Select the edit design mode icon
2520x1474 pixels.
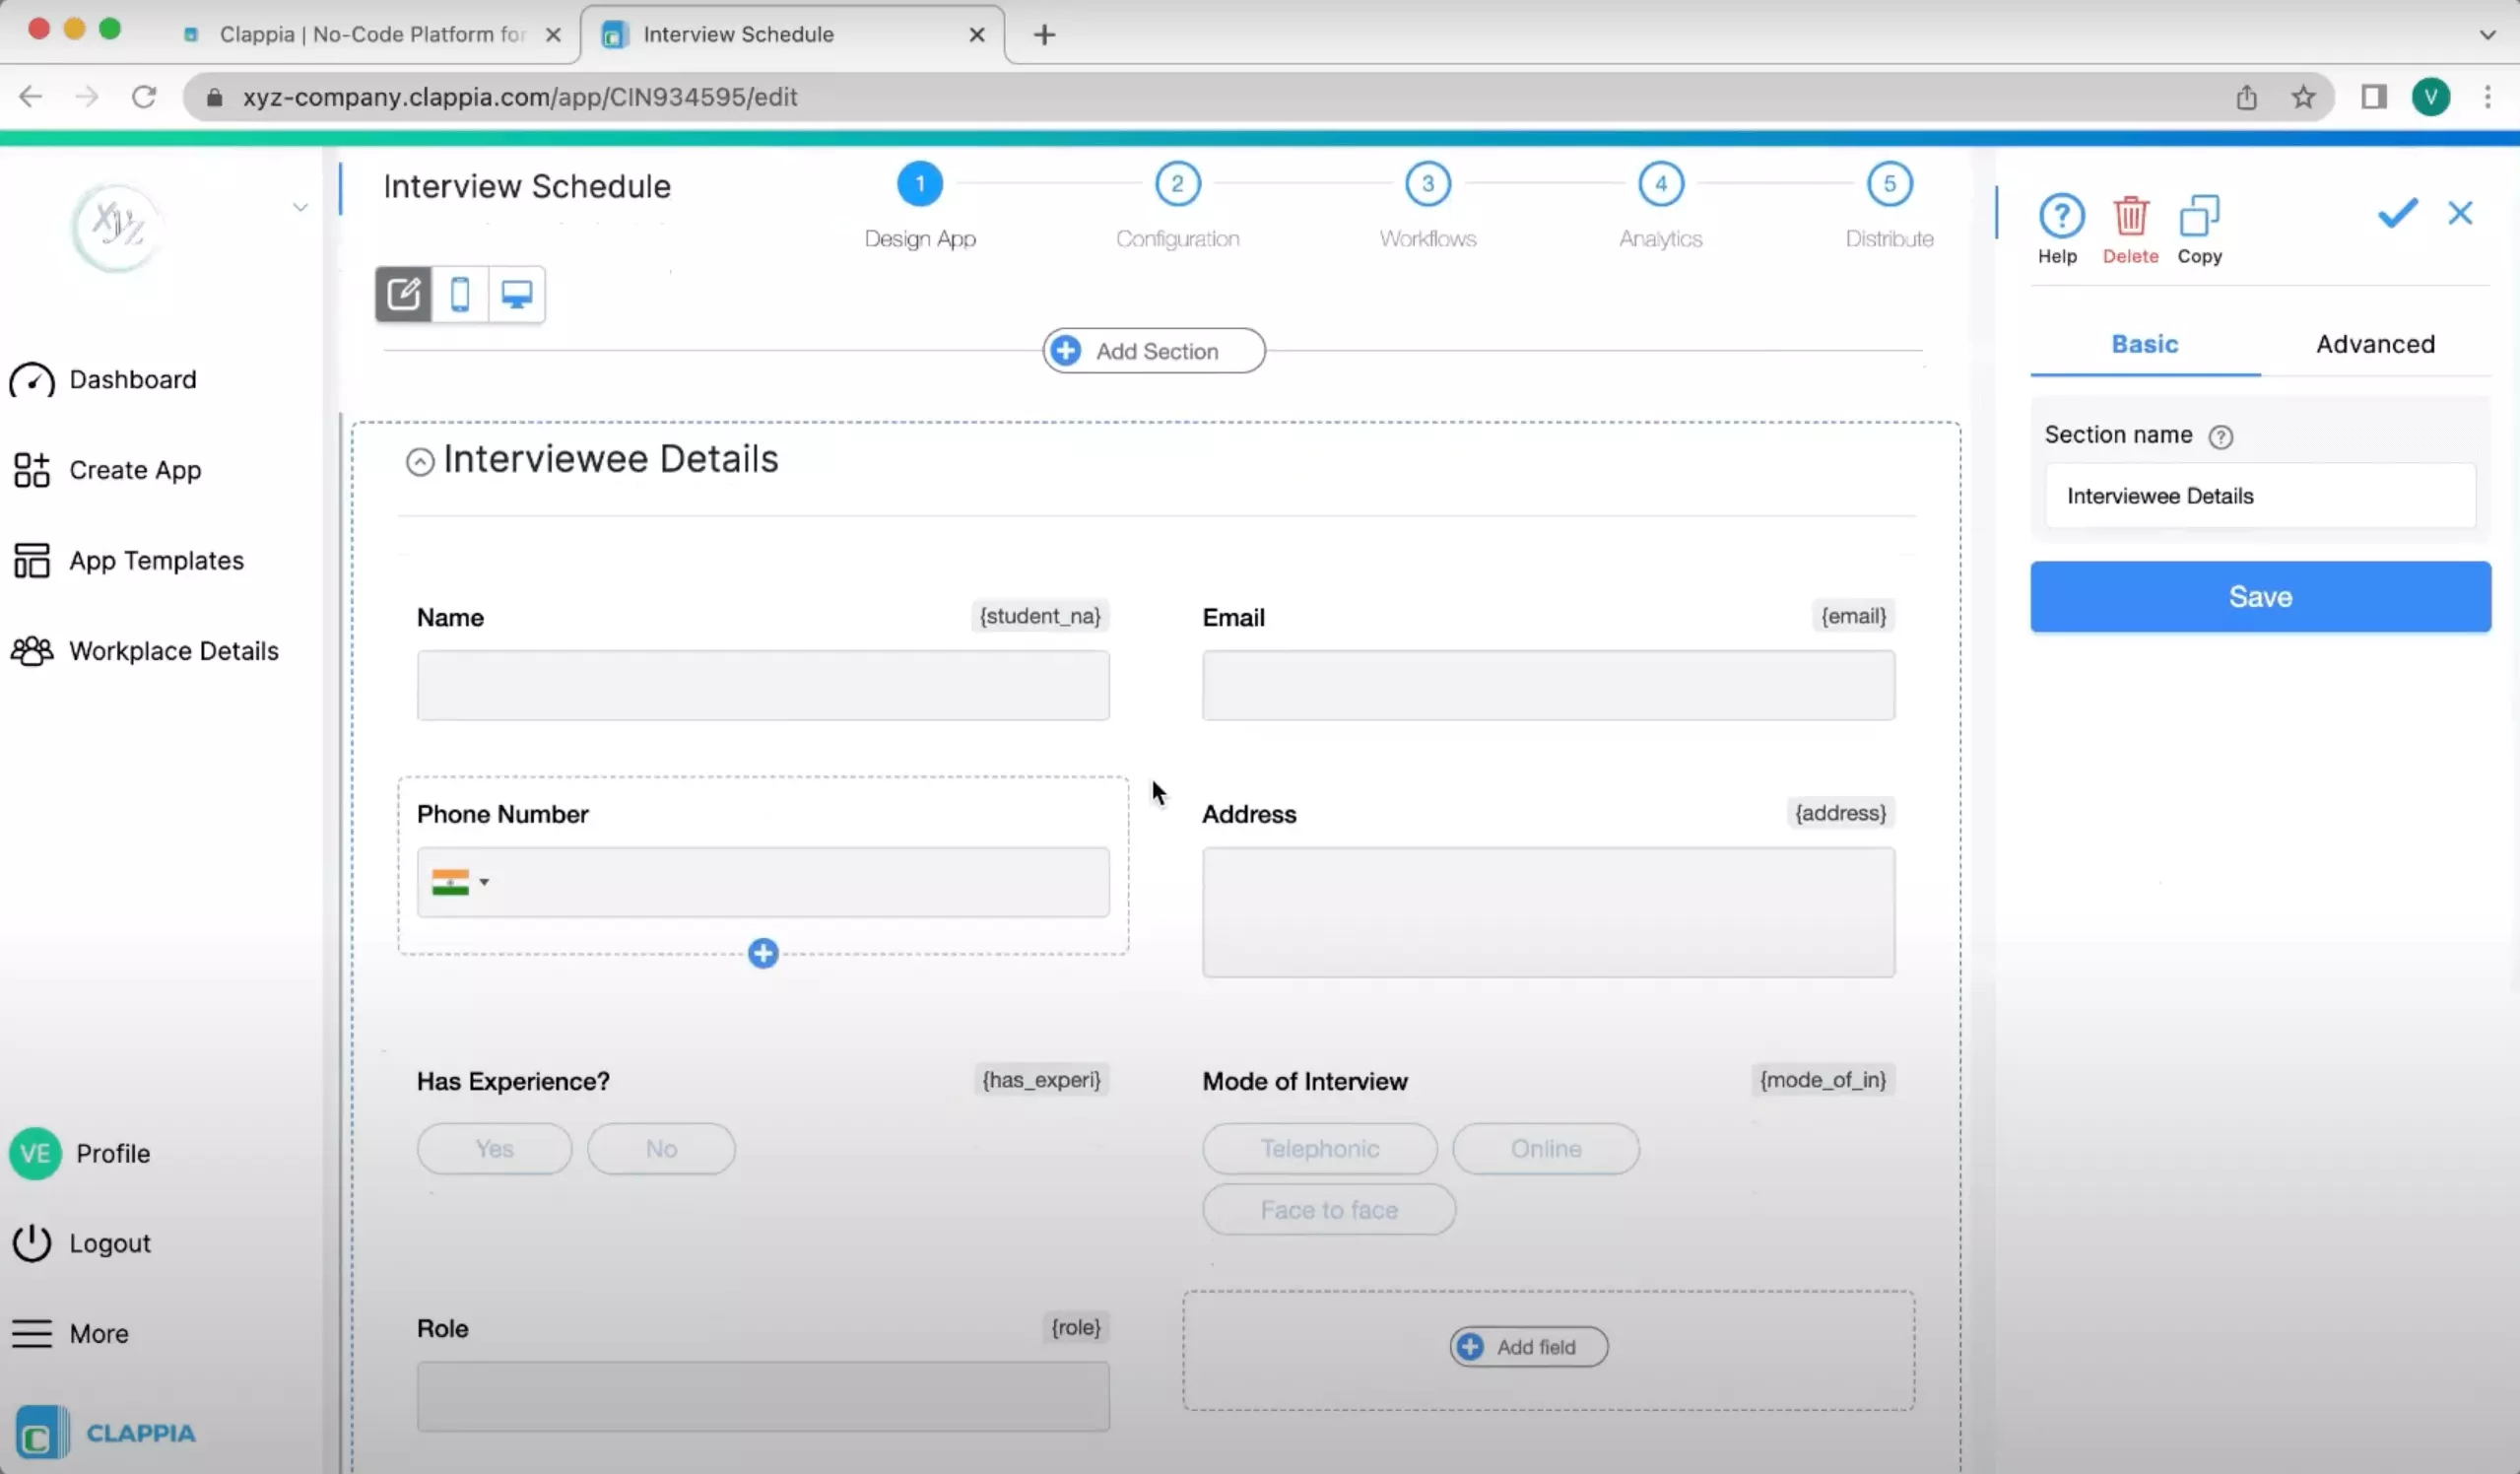(403, 294)
